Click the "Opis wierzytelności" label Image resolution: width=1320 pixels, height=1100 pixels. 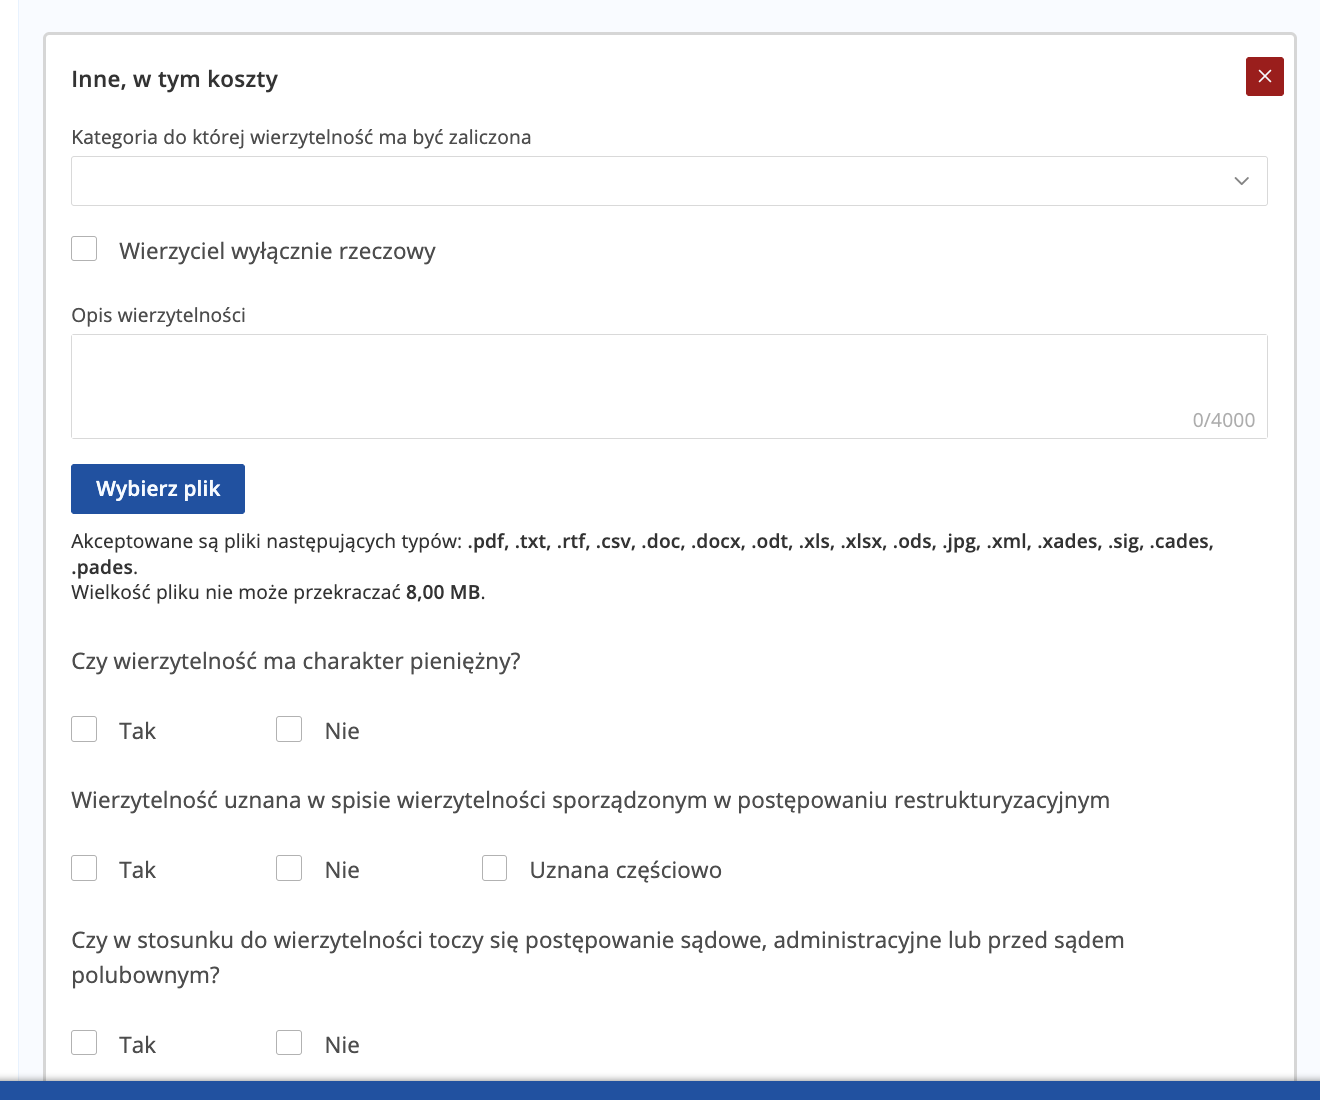tap(158, 315)
